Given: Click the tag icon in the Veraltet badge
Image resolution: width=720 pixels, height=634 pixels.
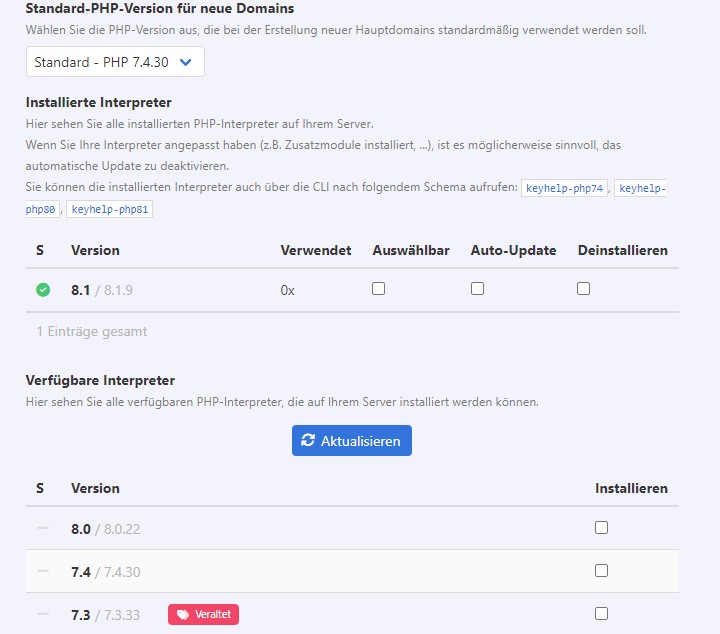Looking at the screenshot, I should (x=181, y=614).
